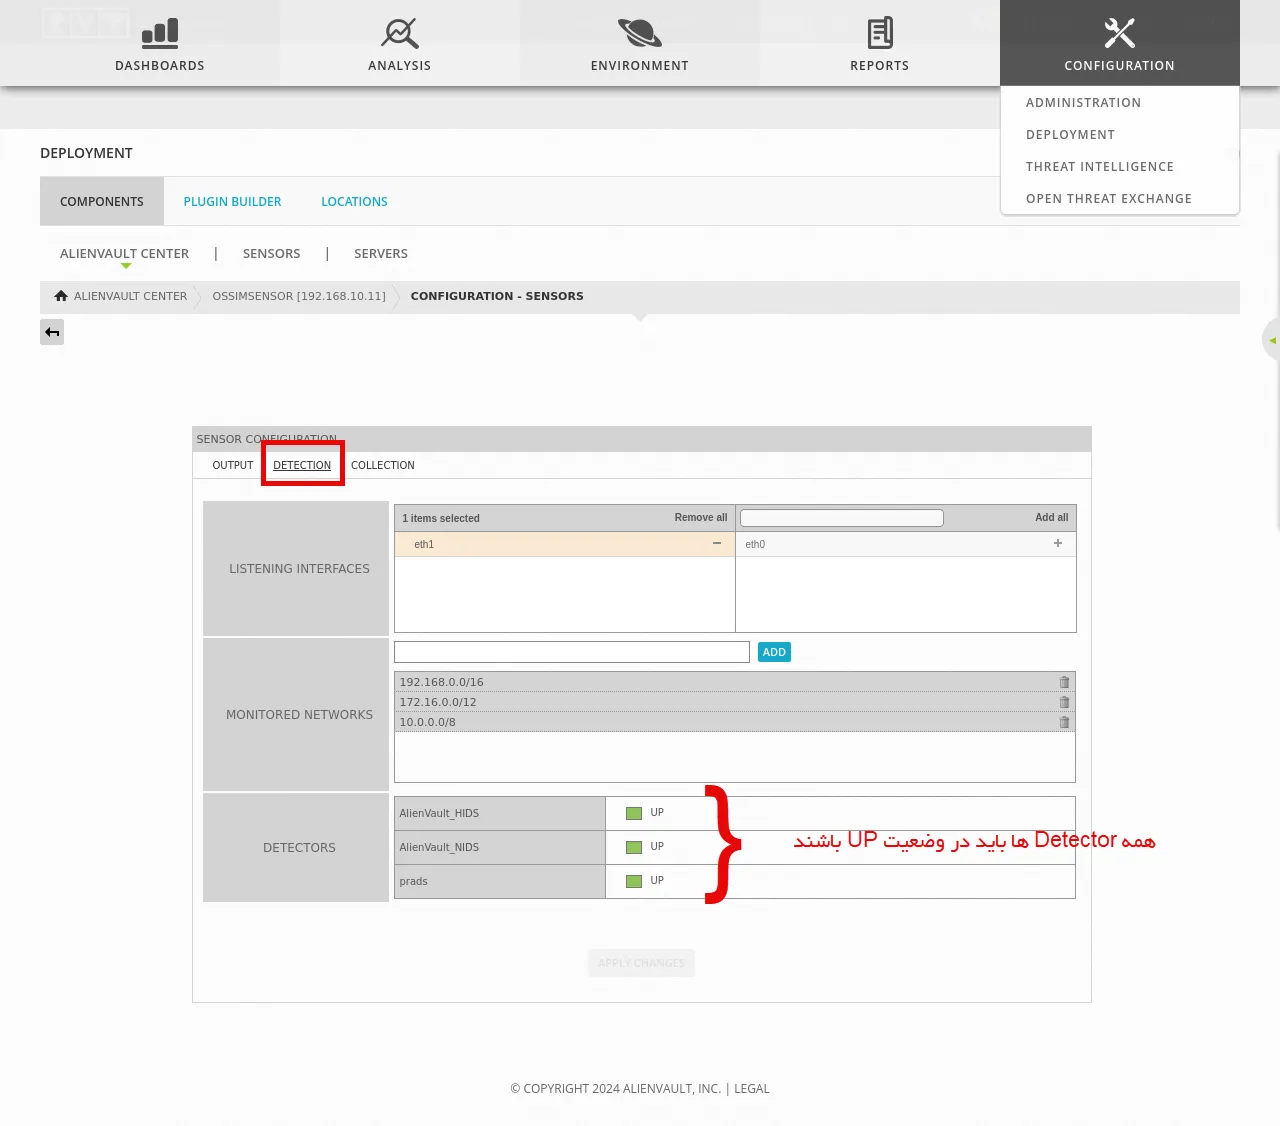Delete the 192.168.0.0/16 network entry
The width and height of the screenshot is (1280, 1126).
point(1064,682)
